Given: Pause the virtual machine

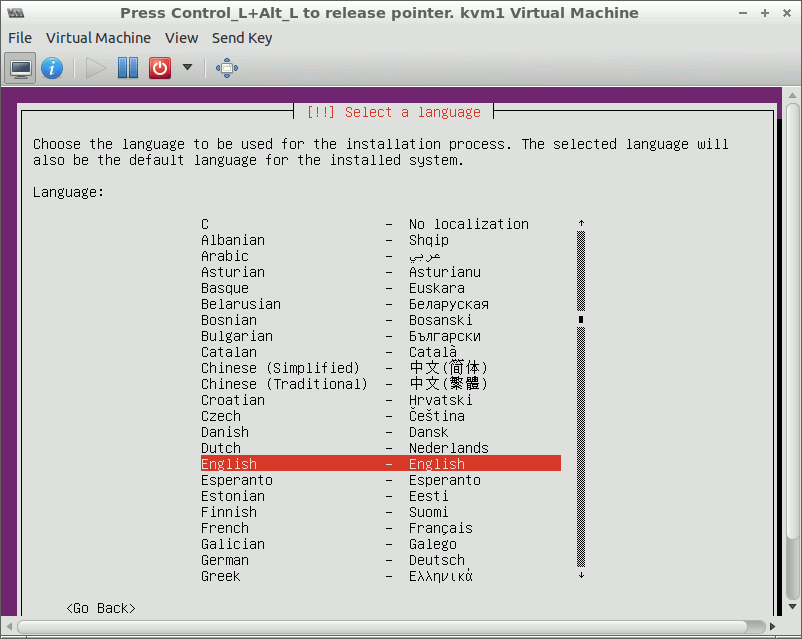Looking at the screenshot, I should [x=128, y=68].
